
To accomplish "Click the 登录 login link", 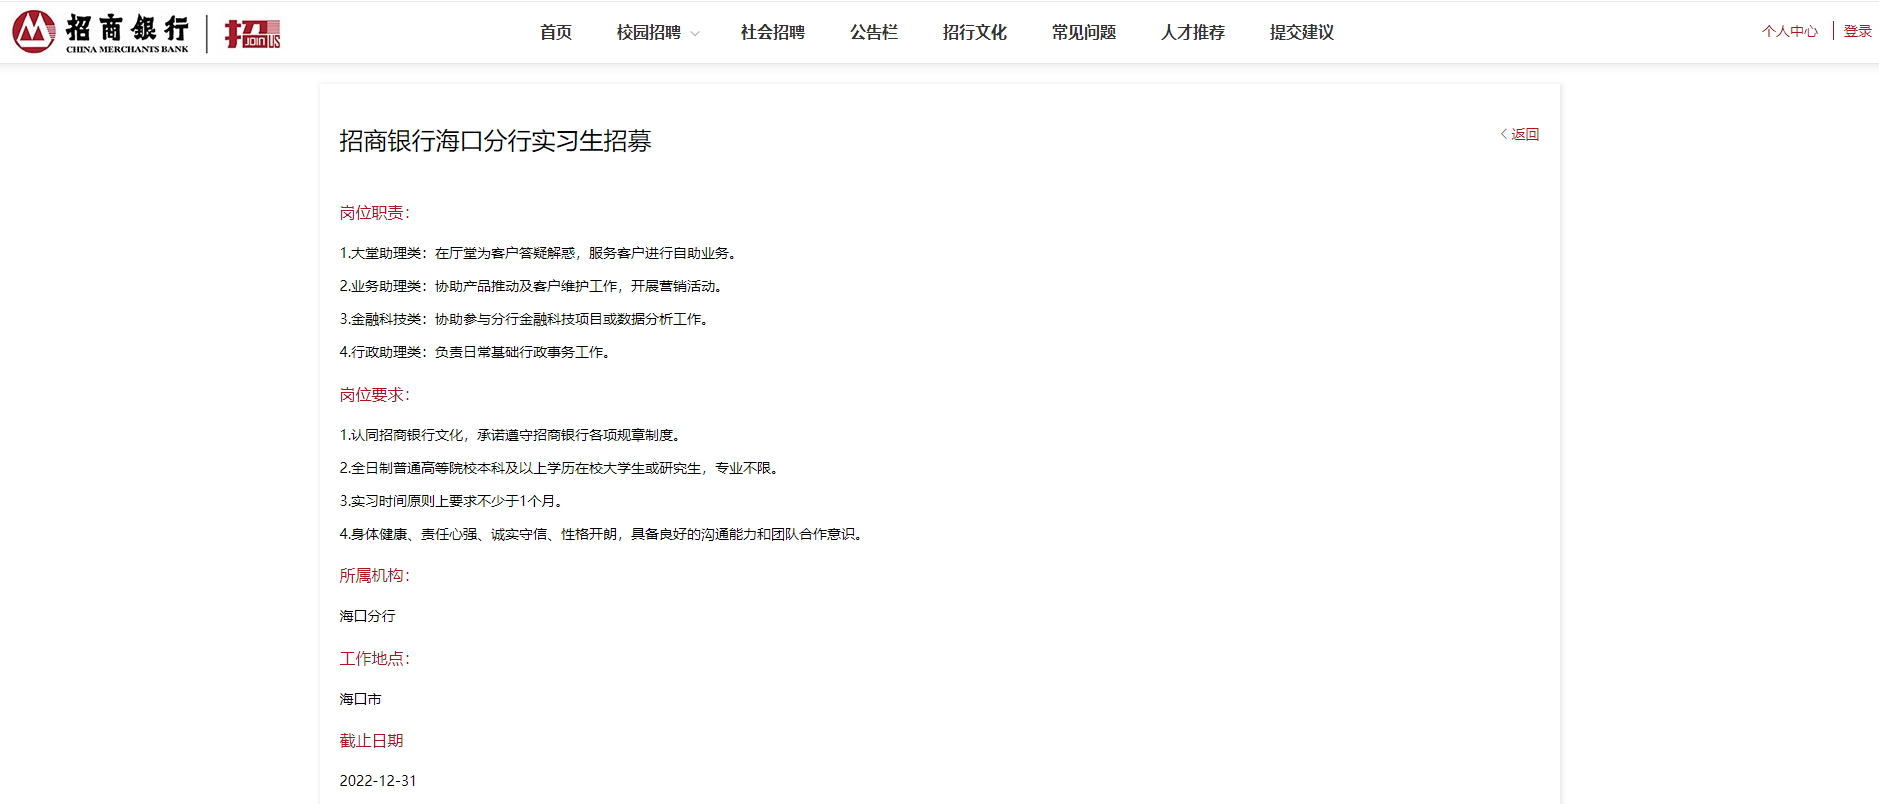I will [x=1857, y=32].
